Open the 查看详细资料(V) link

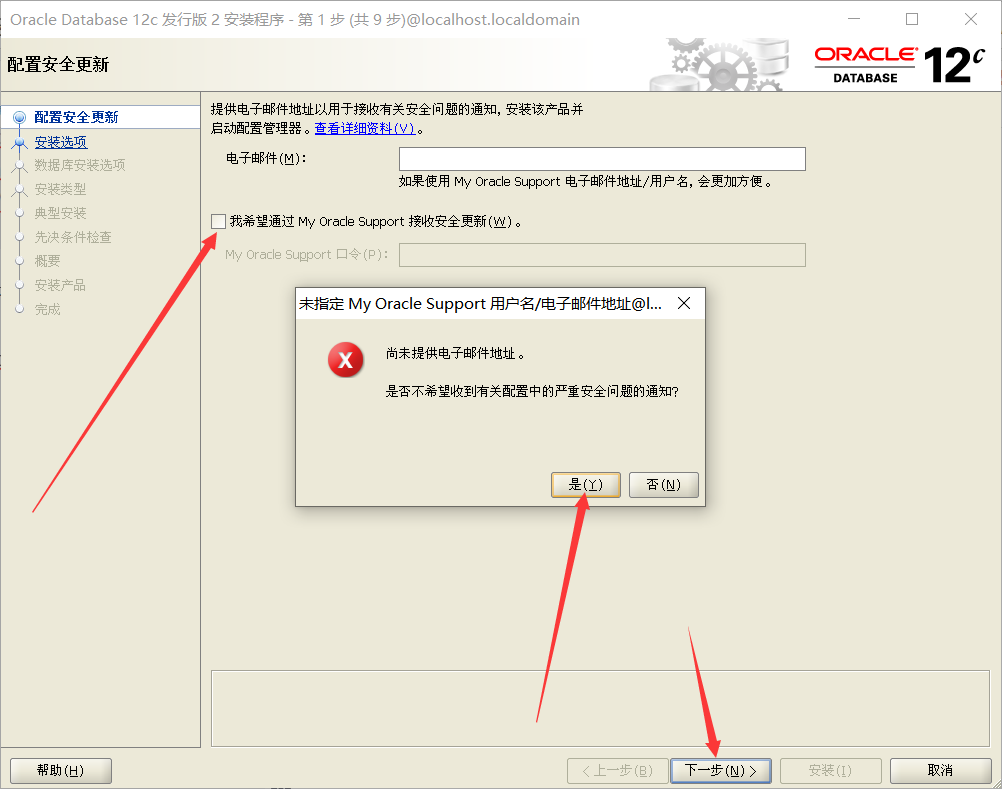point(365,128)
